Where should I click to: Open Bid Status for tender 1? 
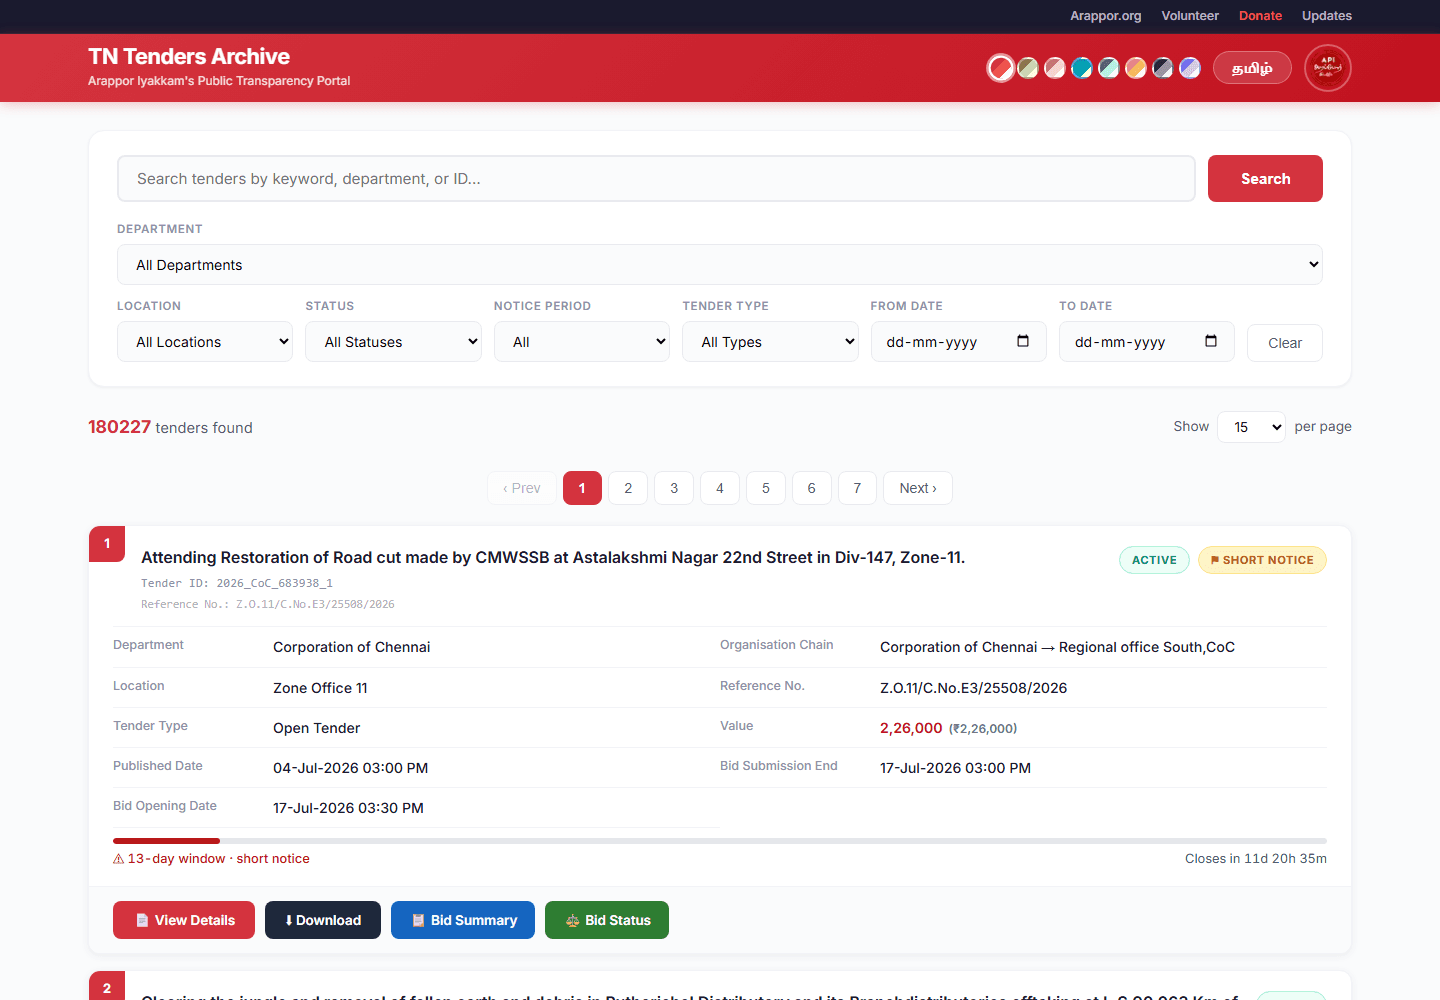coord(607,920)
